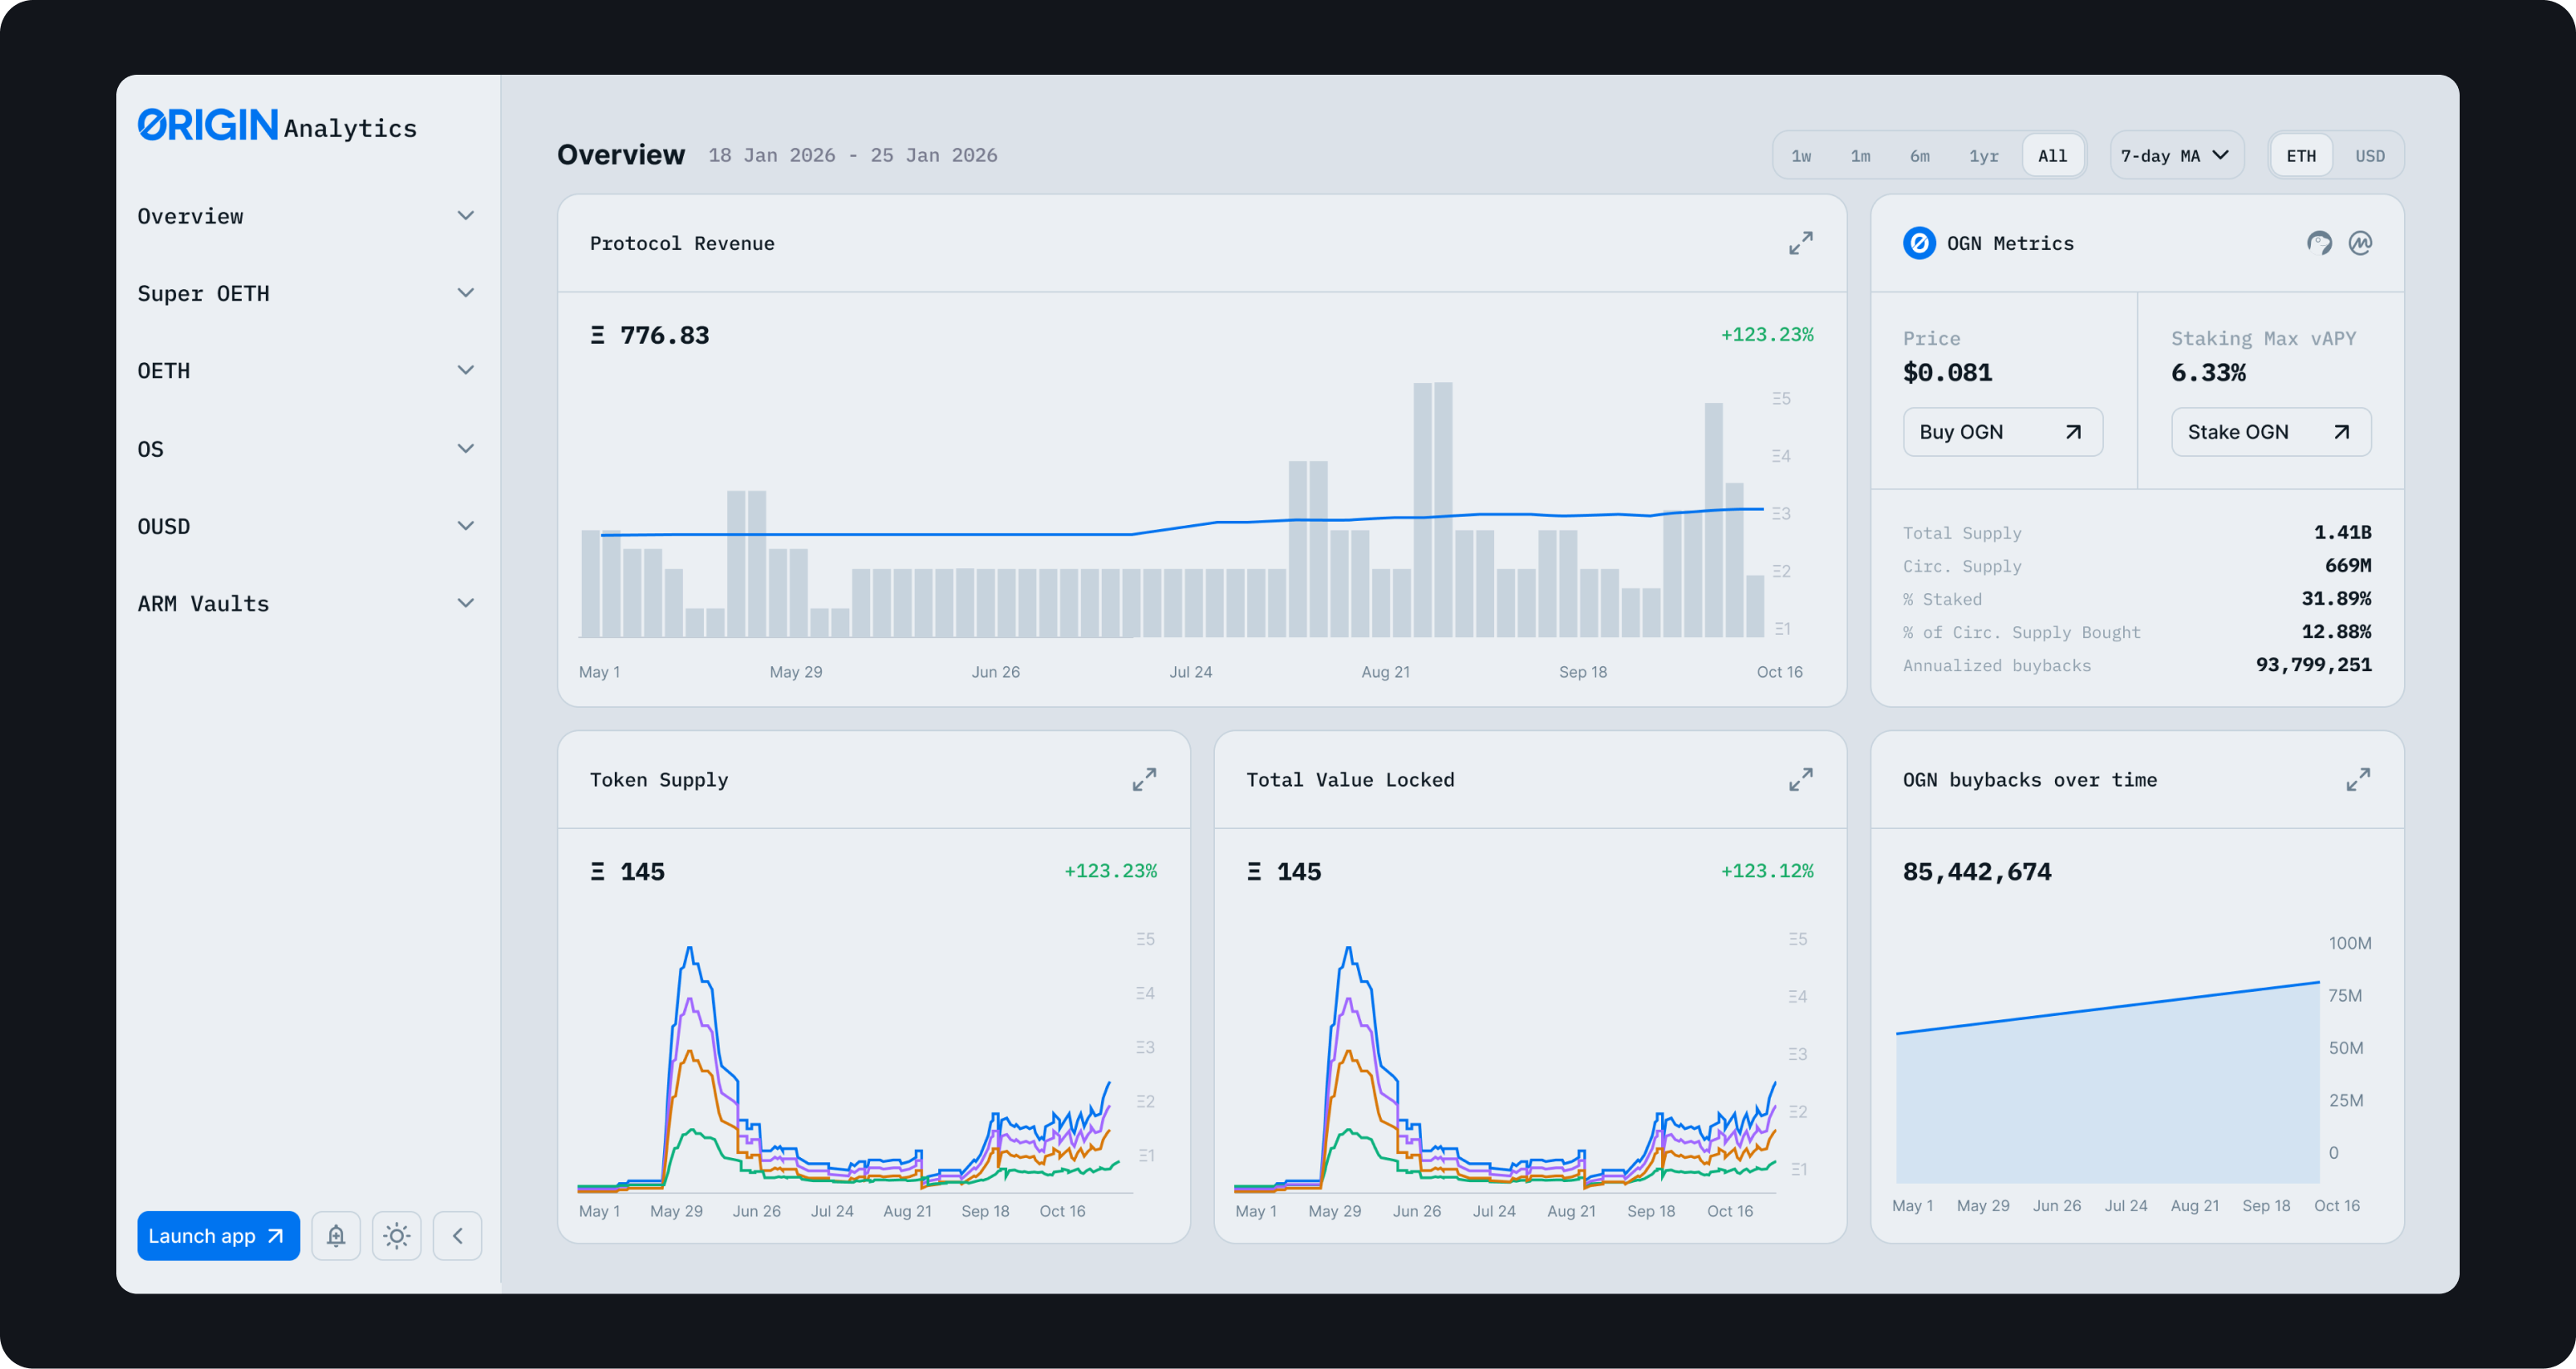Expand the Token Supply chart
2576x1369 pixels.
pos(1144,779)
